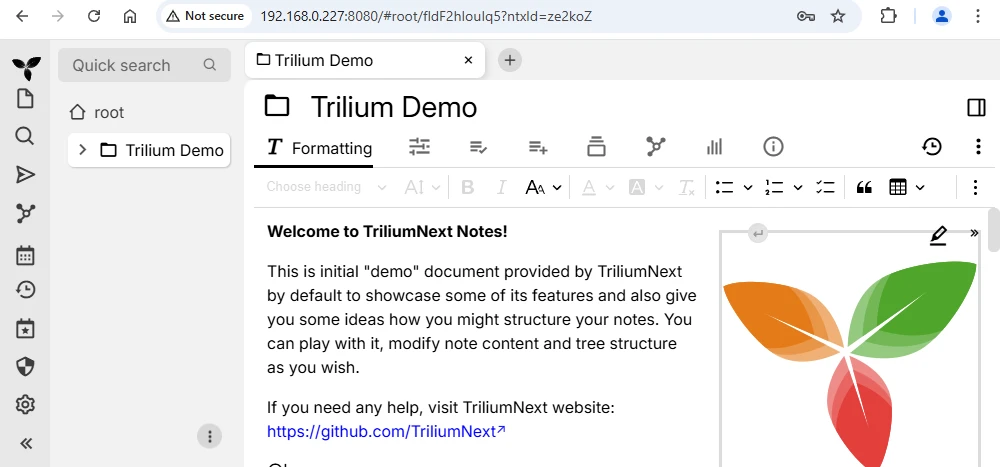Click the browser home button
The height and width of the screenshot is (467, 1000).
pos(130,17)
